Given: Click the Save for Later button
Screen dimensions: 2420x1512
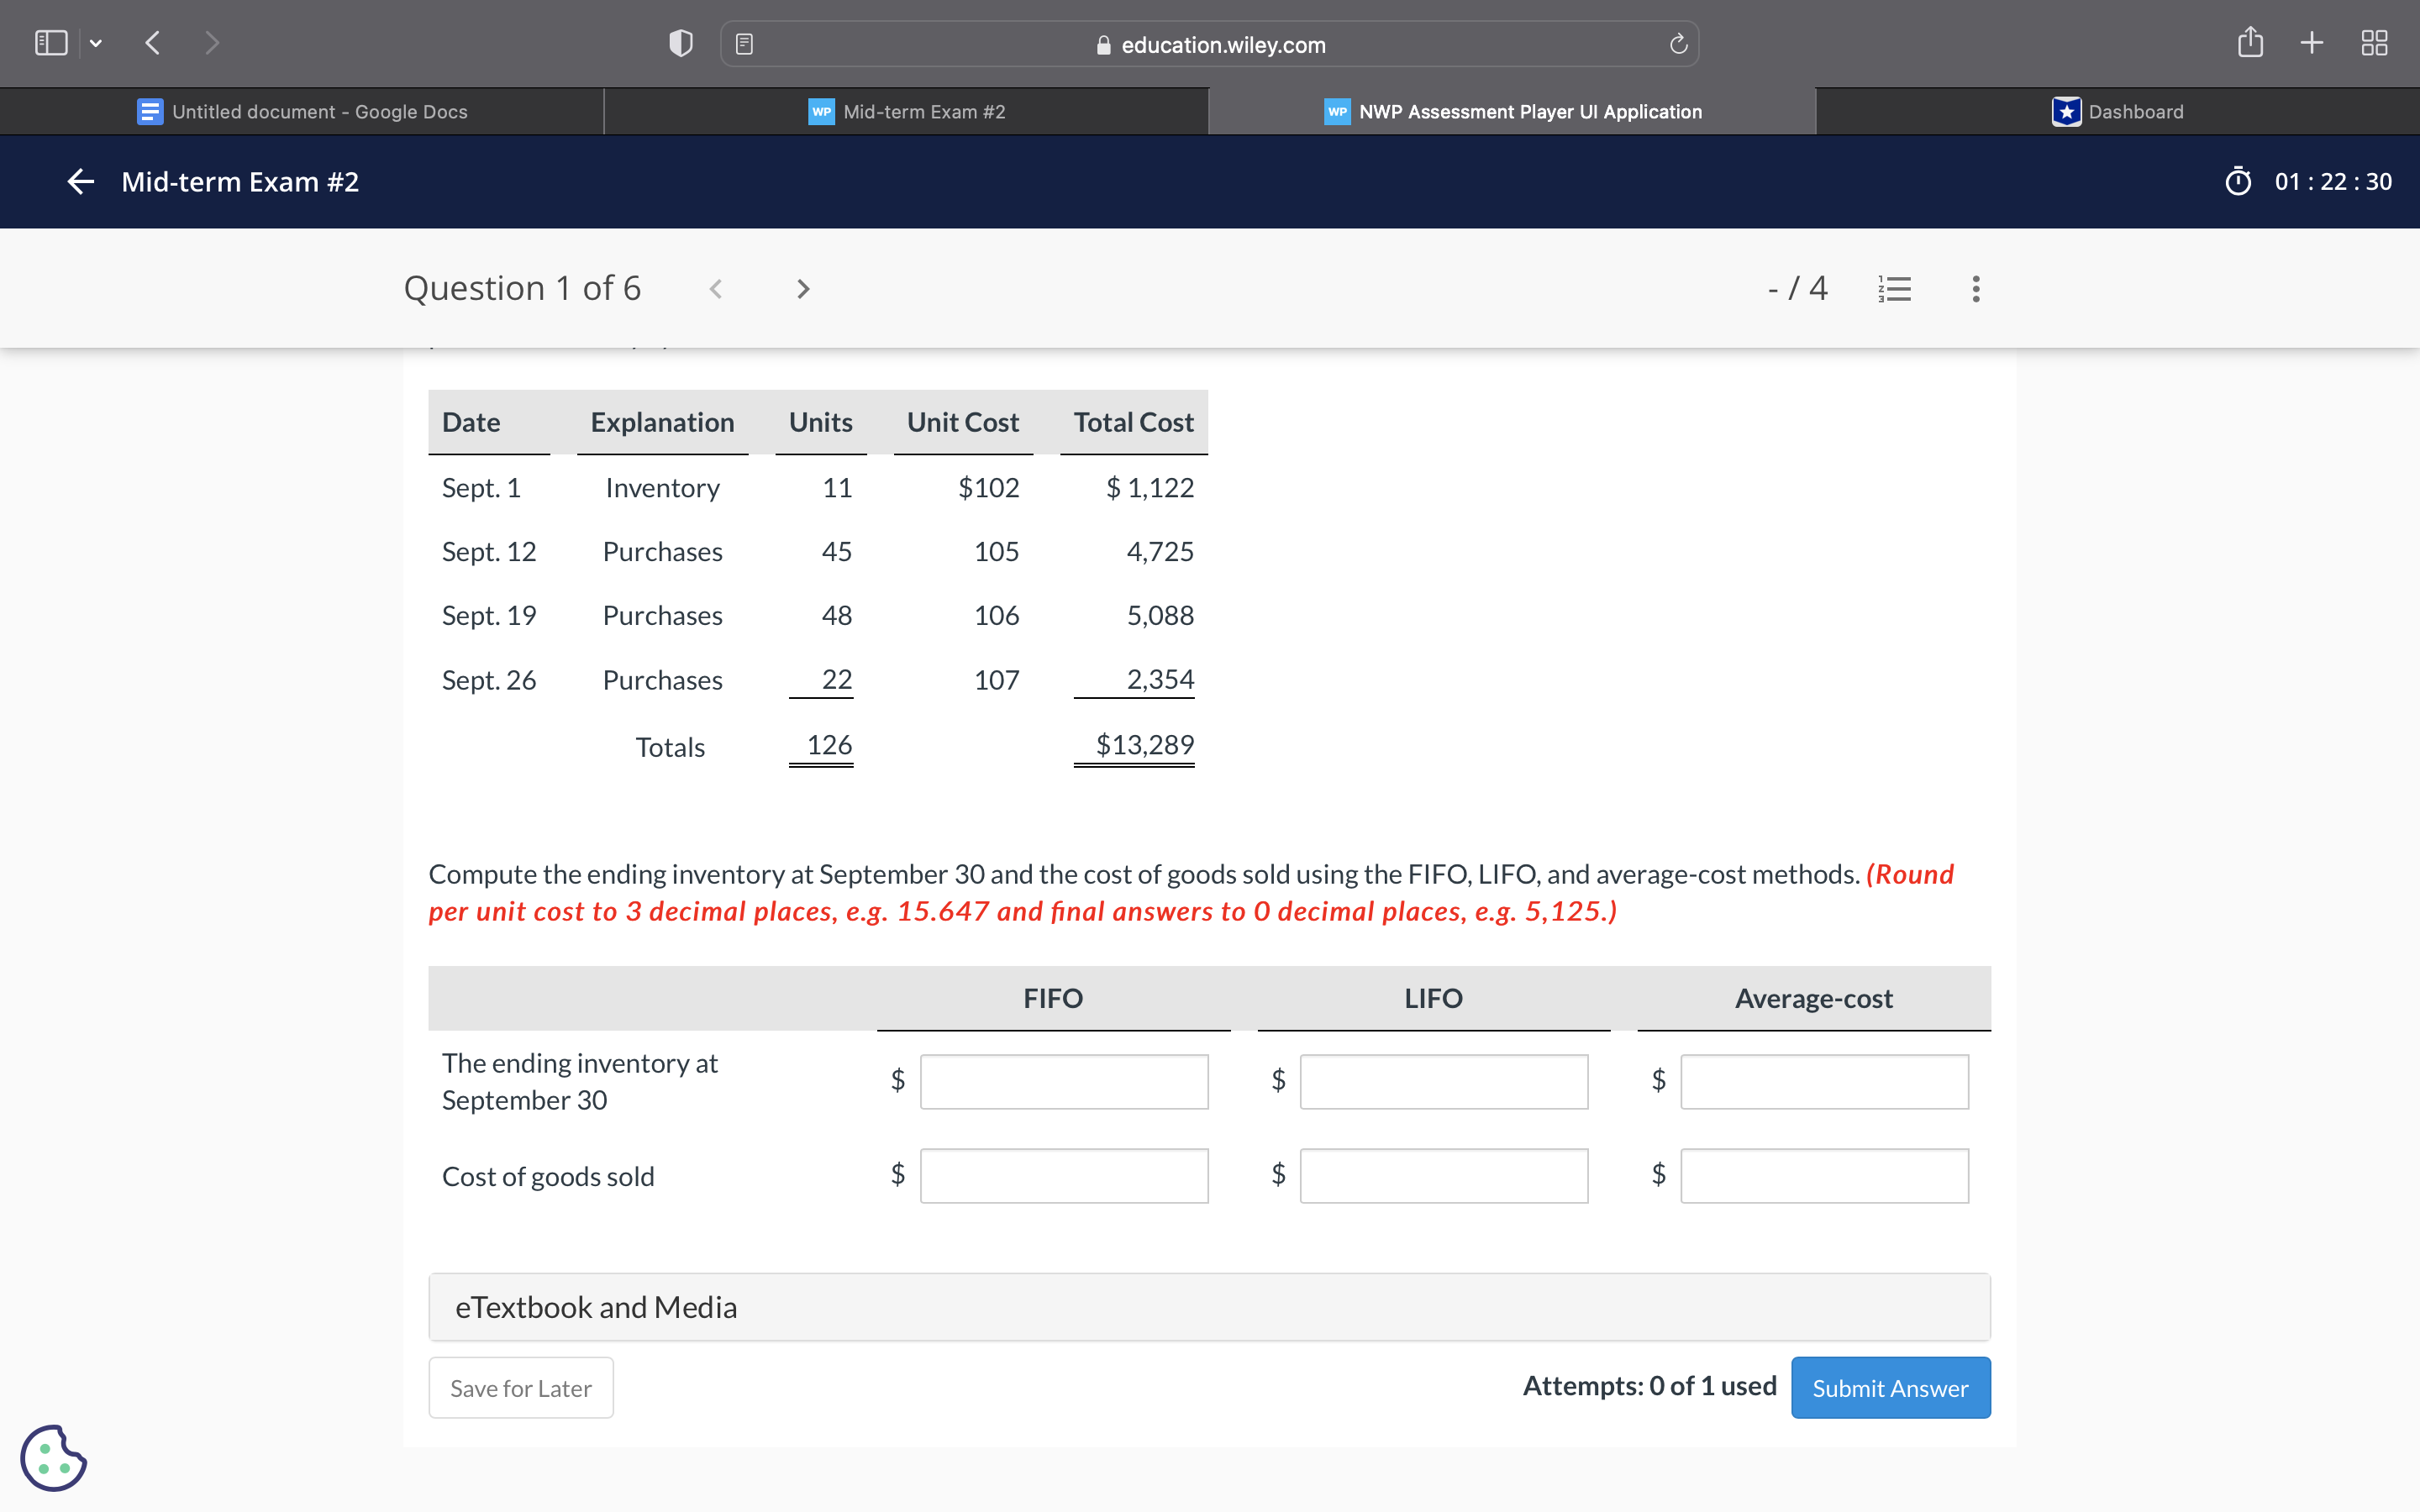Looking at the screenshot, I should point(520,1388).
